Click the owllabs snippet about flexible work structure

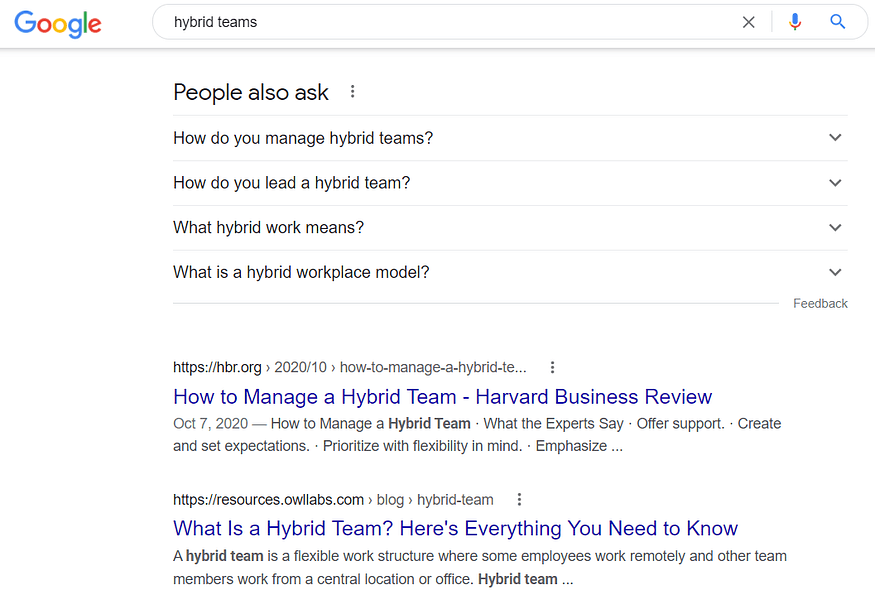[x=480, y=567]
